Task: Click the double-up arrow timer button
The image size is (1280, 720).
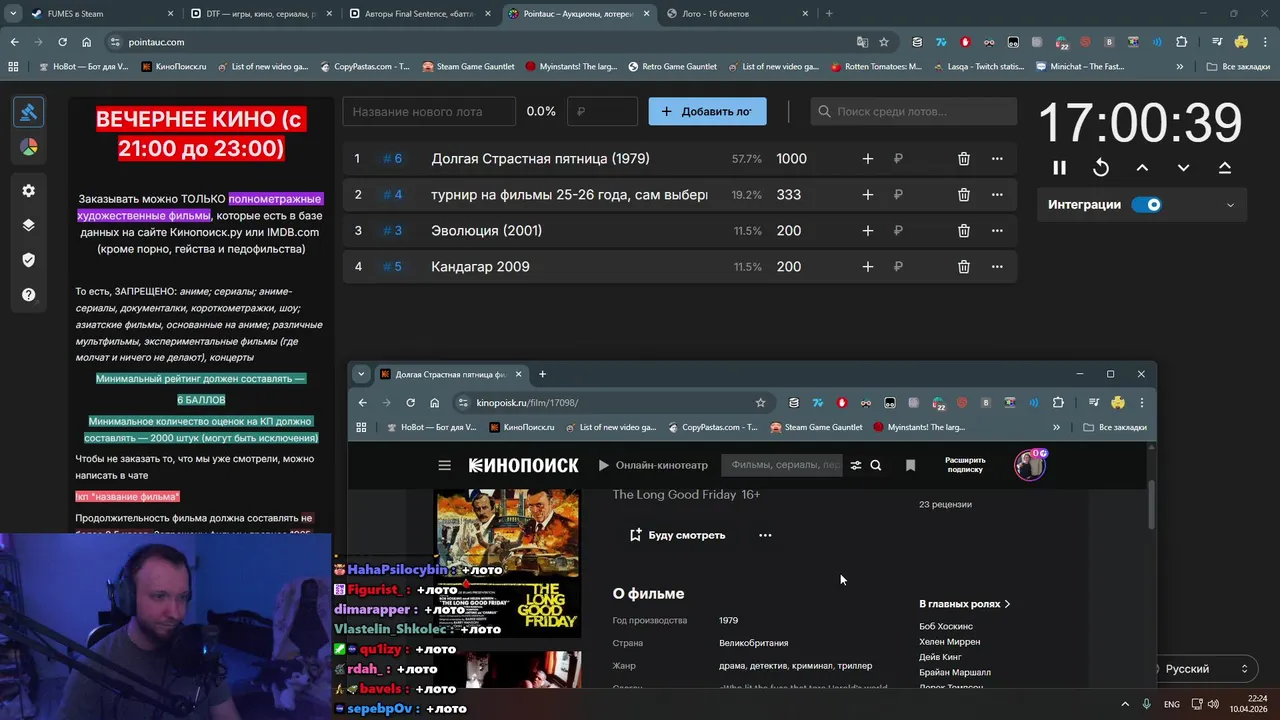Action: (1224, 168)
